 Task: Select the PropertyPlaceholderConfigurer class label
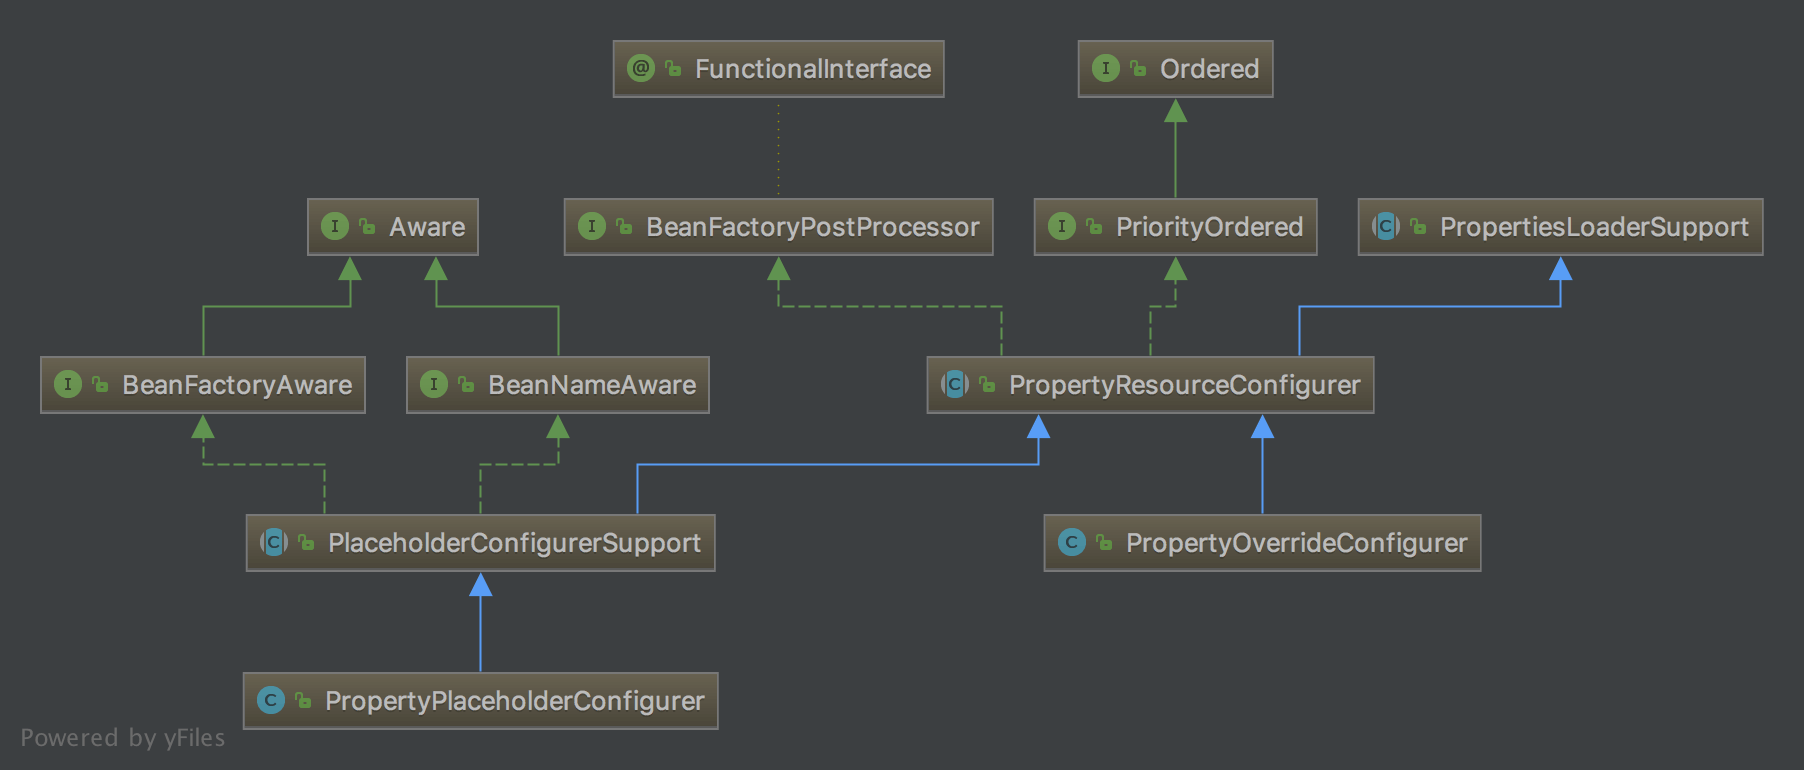pyautogui.click(x=514, y=701)
